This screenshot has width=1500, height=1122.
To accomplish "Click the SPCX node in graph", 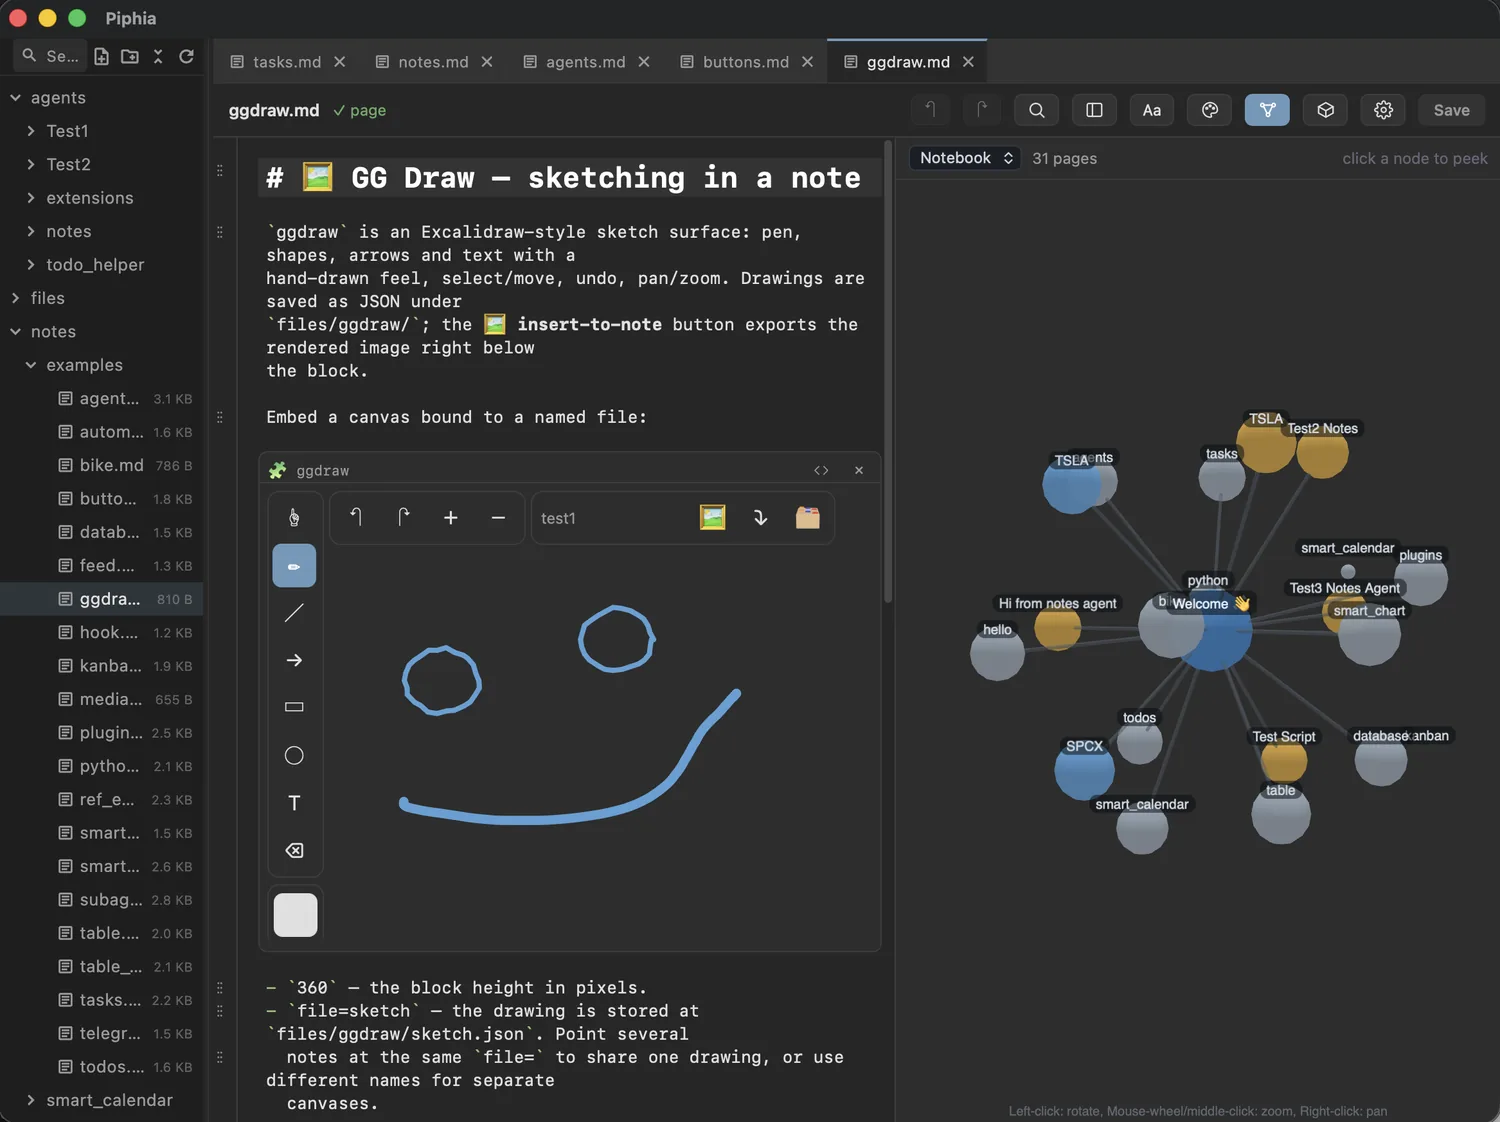I will tap(1084, 770).
